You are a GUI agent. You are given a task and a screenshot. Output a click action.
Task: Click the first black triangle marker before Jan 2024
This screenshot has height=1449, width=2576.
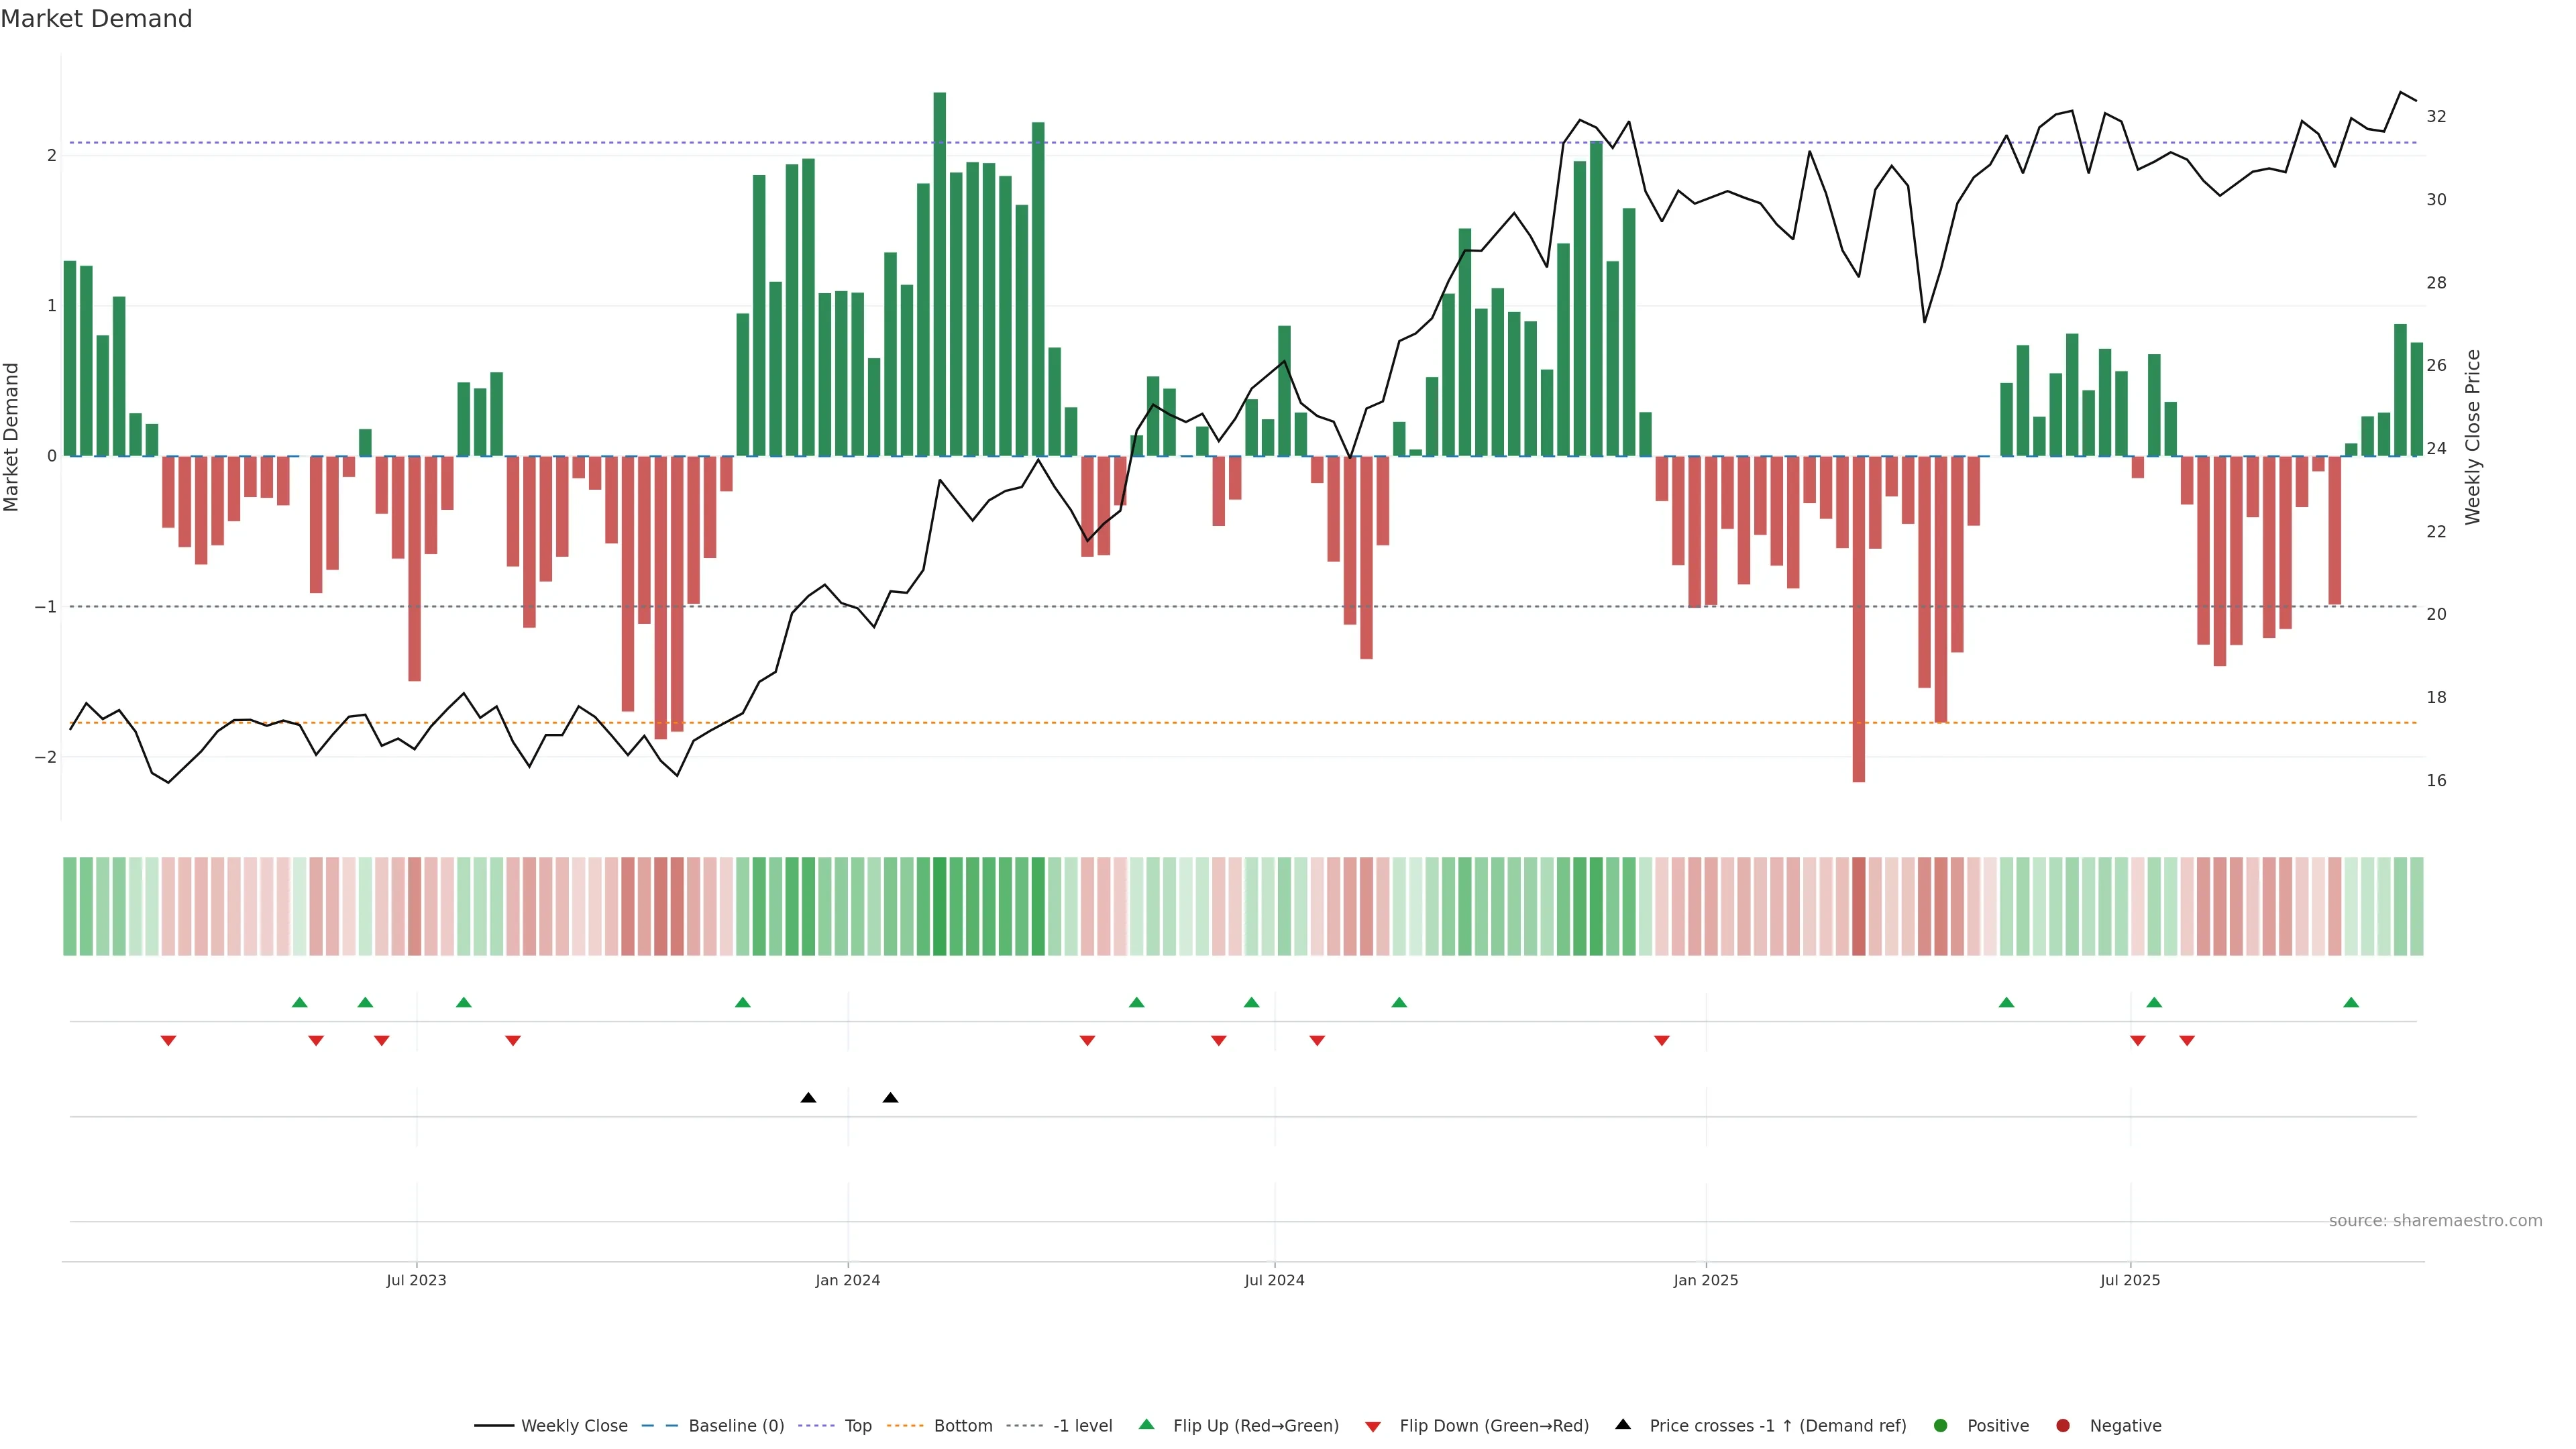tap(808, 1098)
